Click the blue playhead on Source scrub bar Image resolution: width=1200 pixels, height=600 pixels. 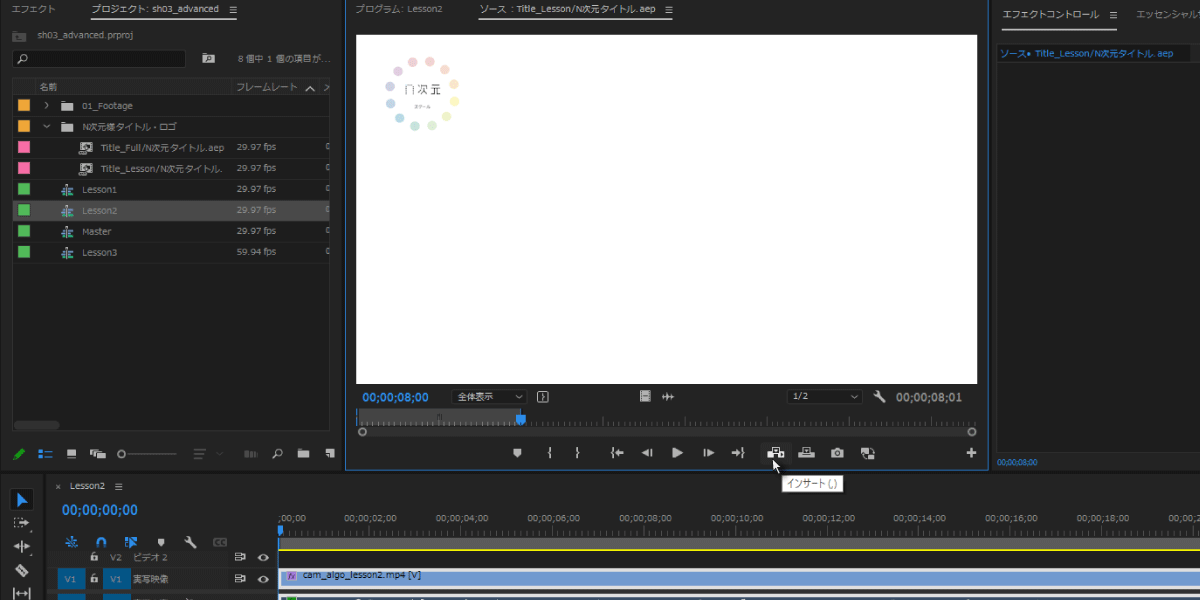click(x=520, y=418)
